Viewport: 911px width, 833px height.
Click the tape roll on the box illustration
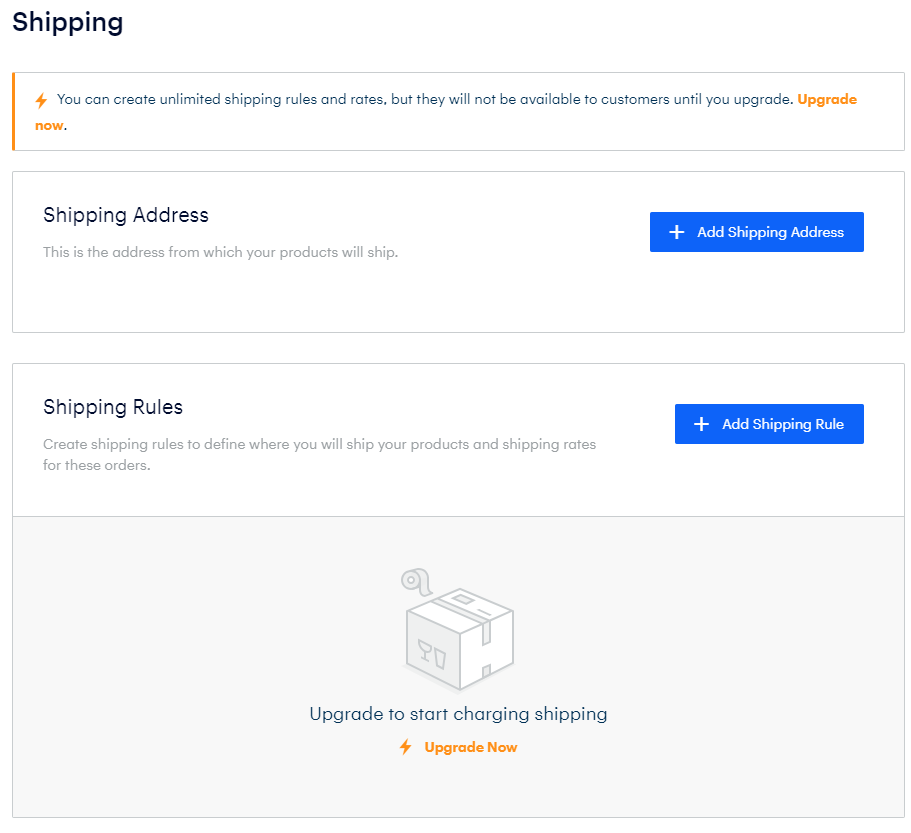[417, 581]
